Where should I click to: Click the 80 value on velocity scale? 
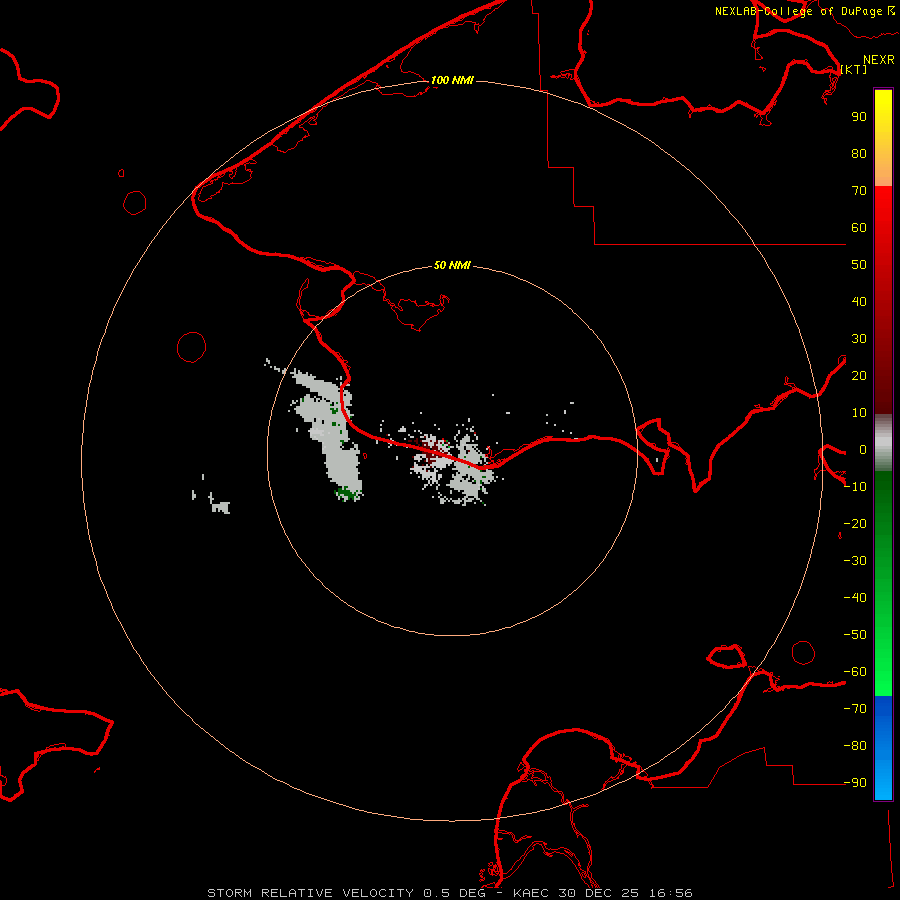(x=859, y=153)
